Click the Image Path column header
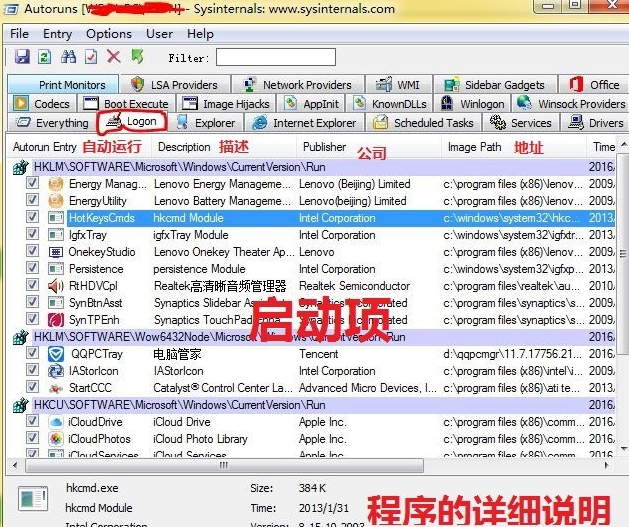This screenshot has width=629, height=527. tap(514, 147)
